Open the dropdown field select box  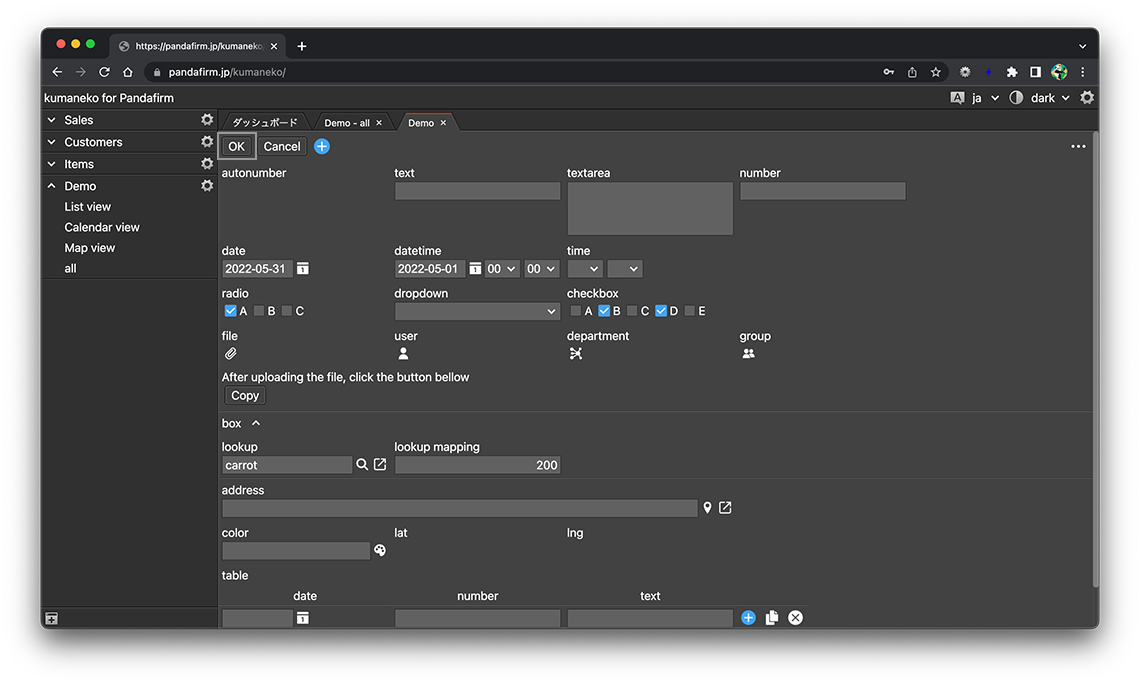477,312
